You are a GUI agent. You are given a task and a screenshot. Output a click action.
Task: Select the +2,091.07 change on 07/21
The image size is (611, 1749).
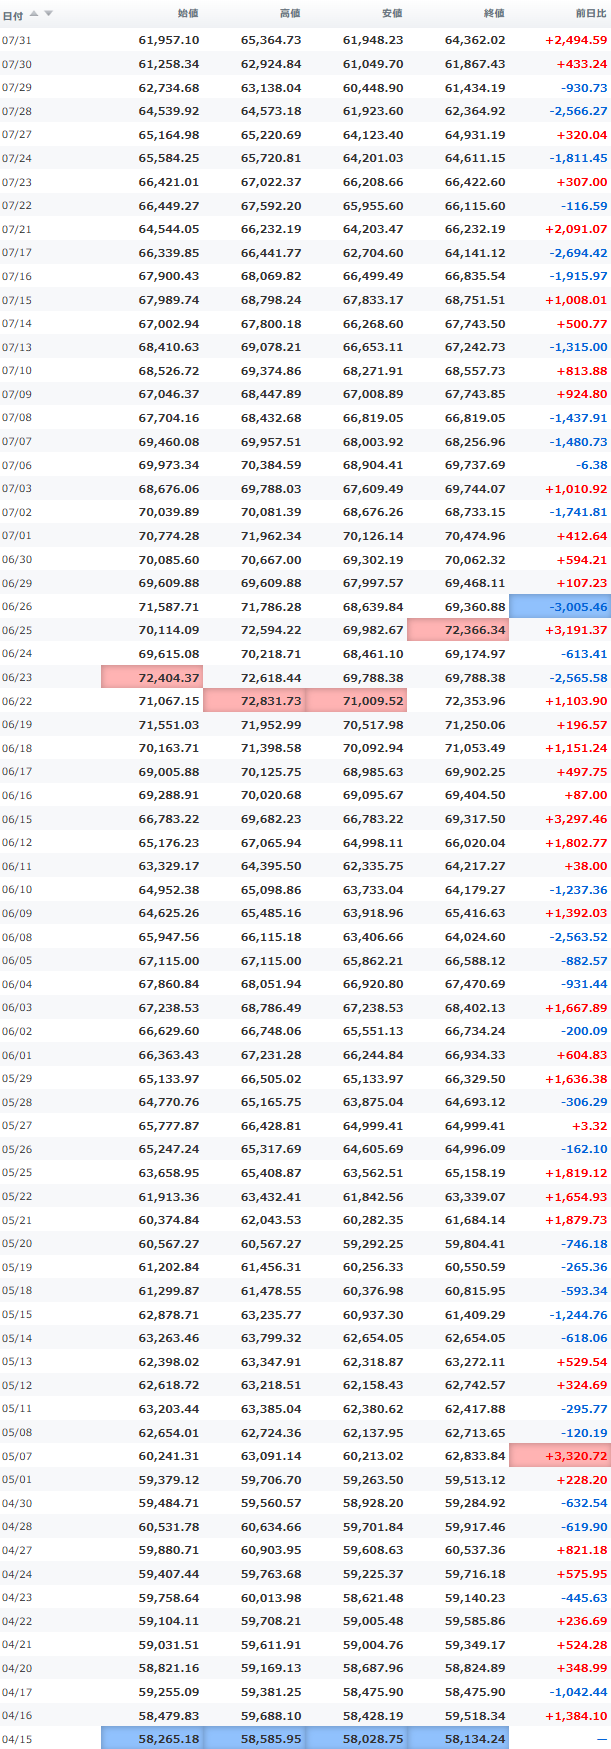coord(576,229)
